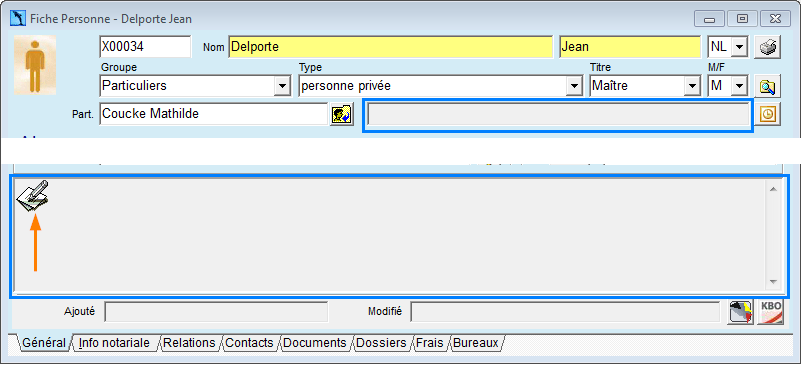Click the orange clock history icon
The image size is (801, 365).
pos(767,114)
